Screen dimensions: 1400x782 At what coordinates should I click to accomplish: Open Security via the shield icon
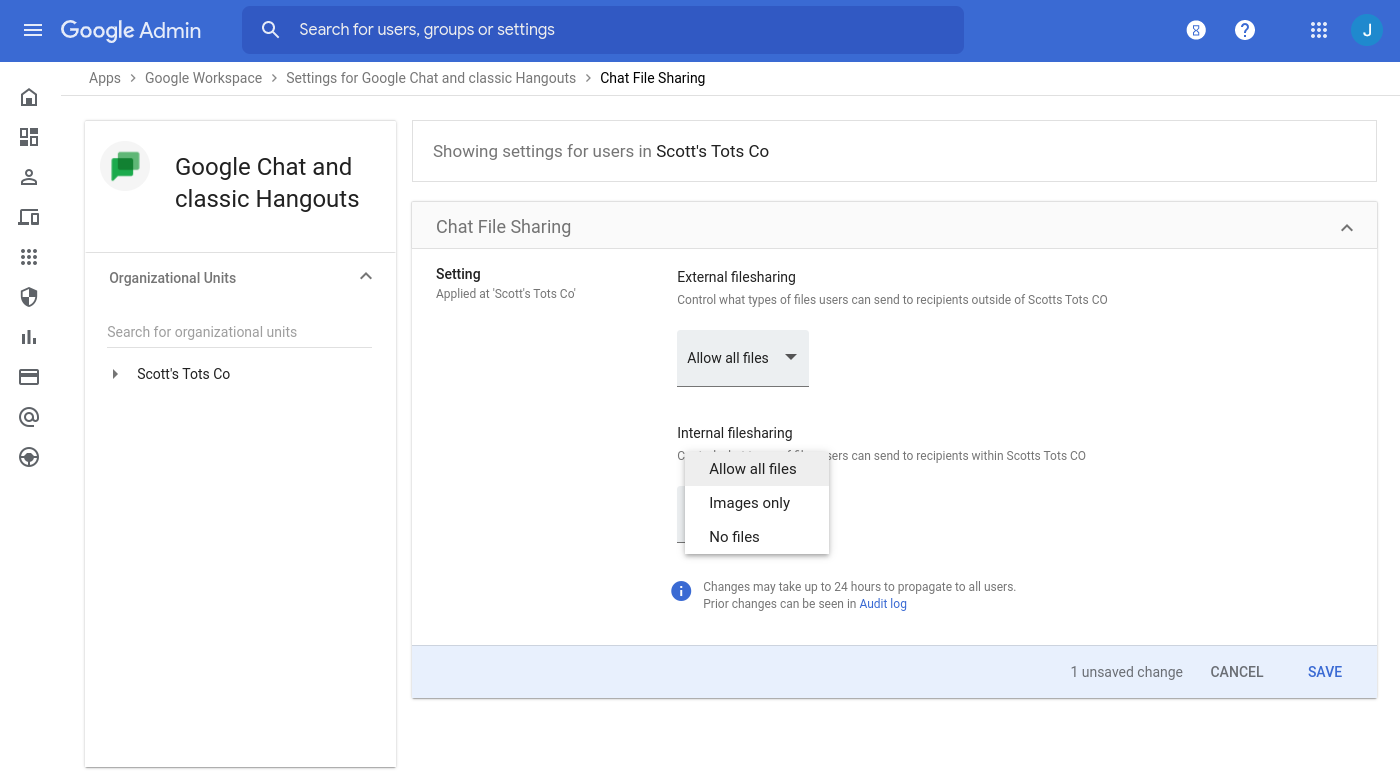point(28,297)
